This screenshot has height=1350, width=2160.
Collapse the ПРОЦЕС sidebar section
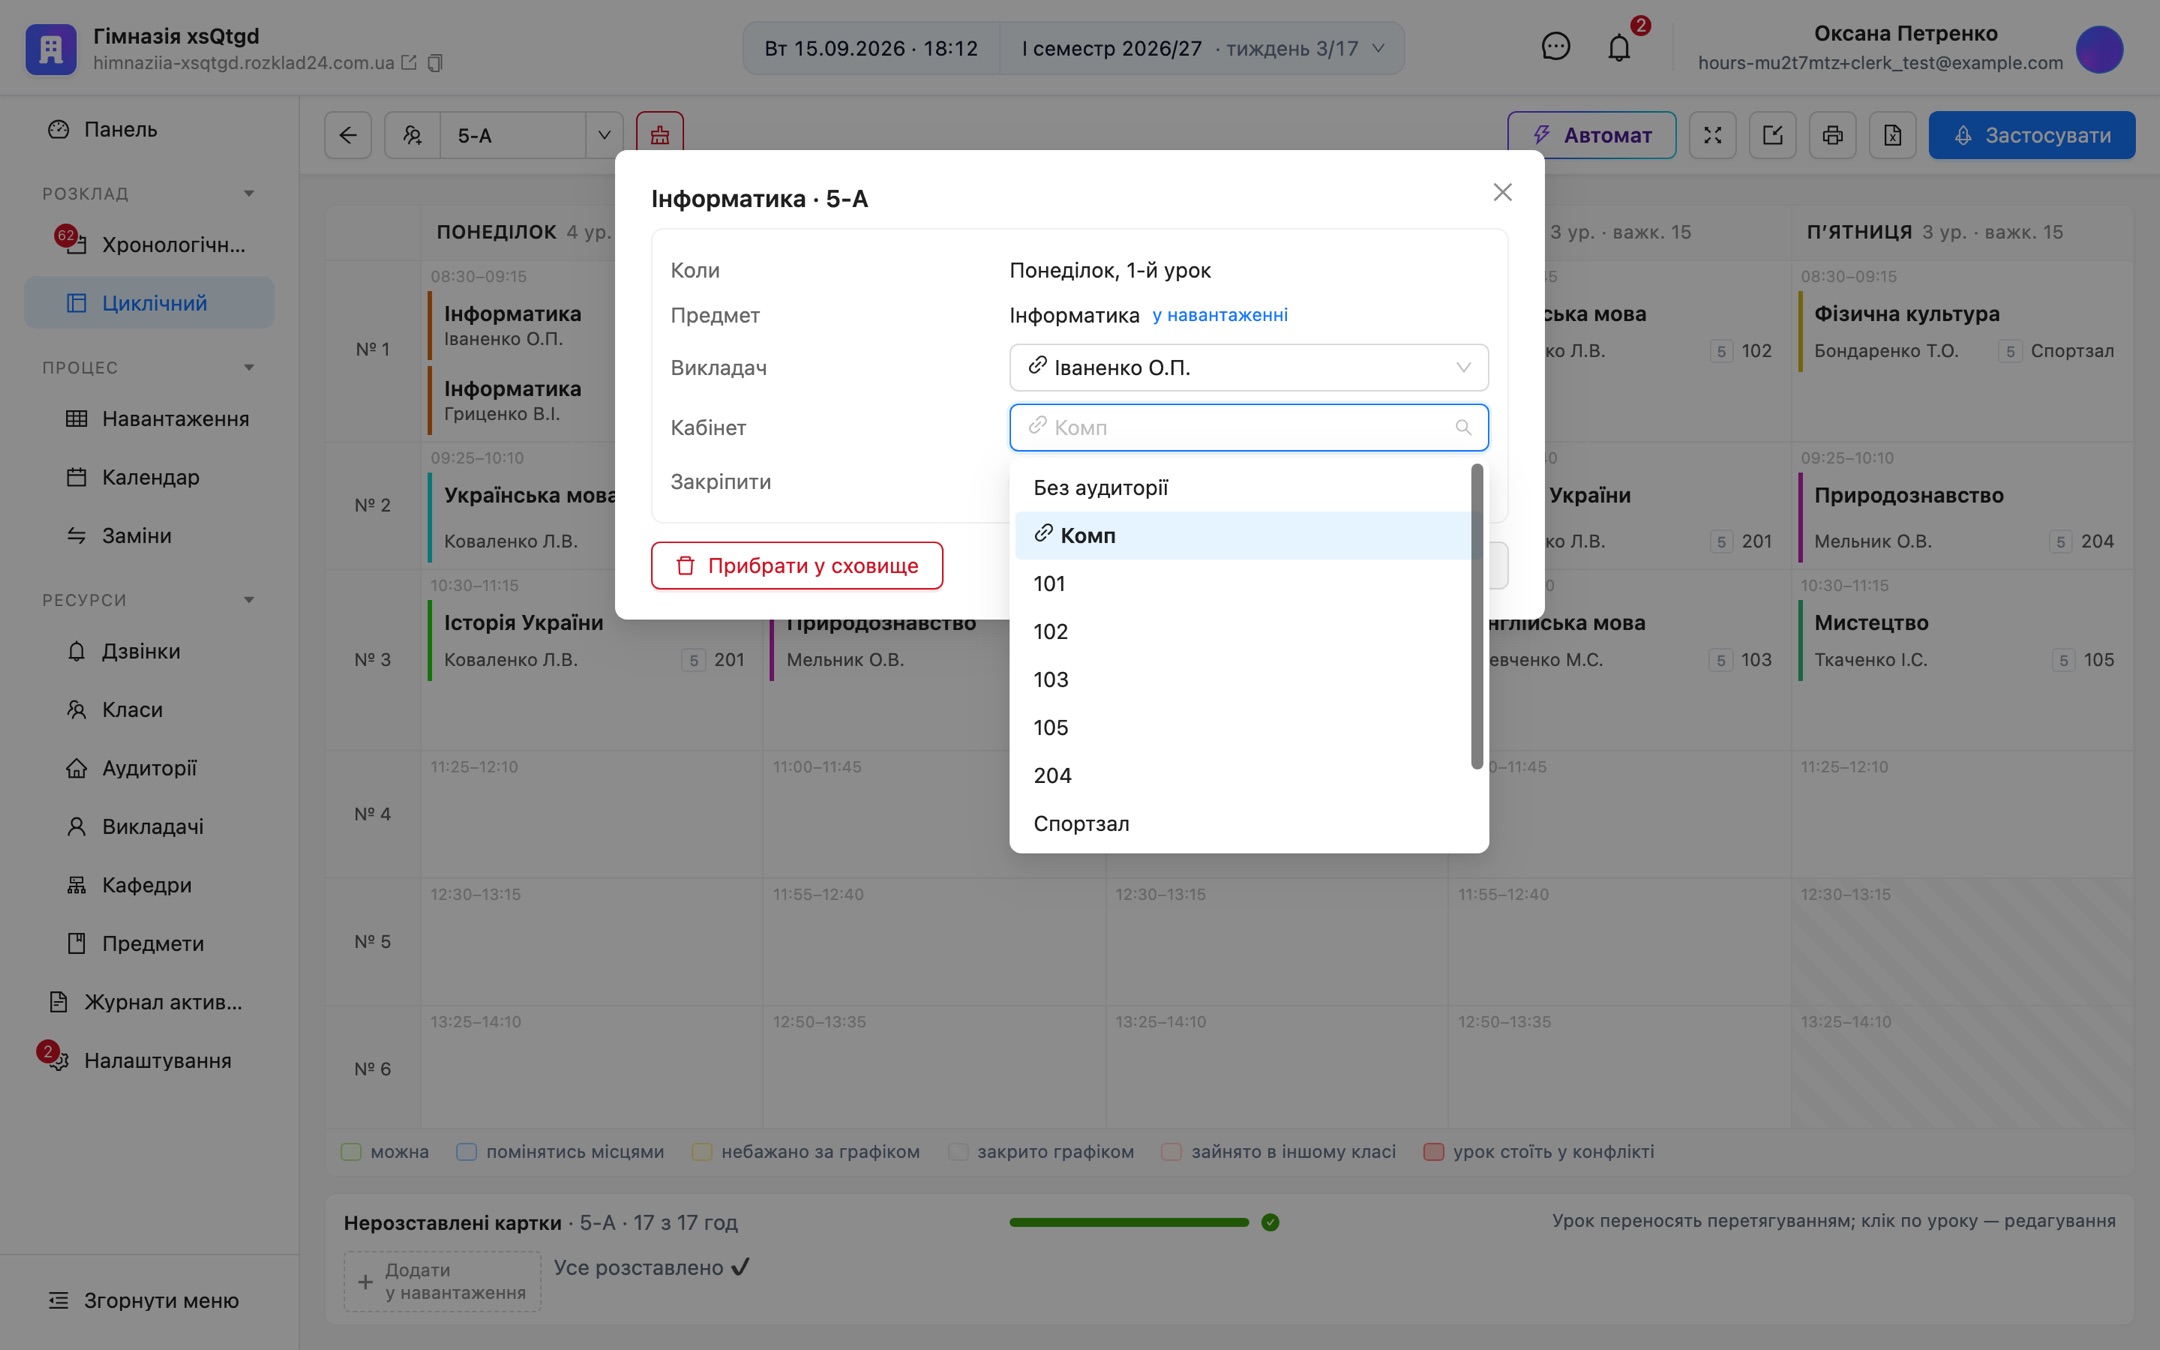pyautogui.click(x=249, y=367)
